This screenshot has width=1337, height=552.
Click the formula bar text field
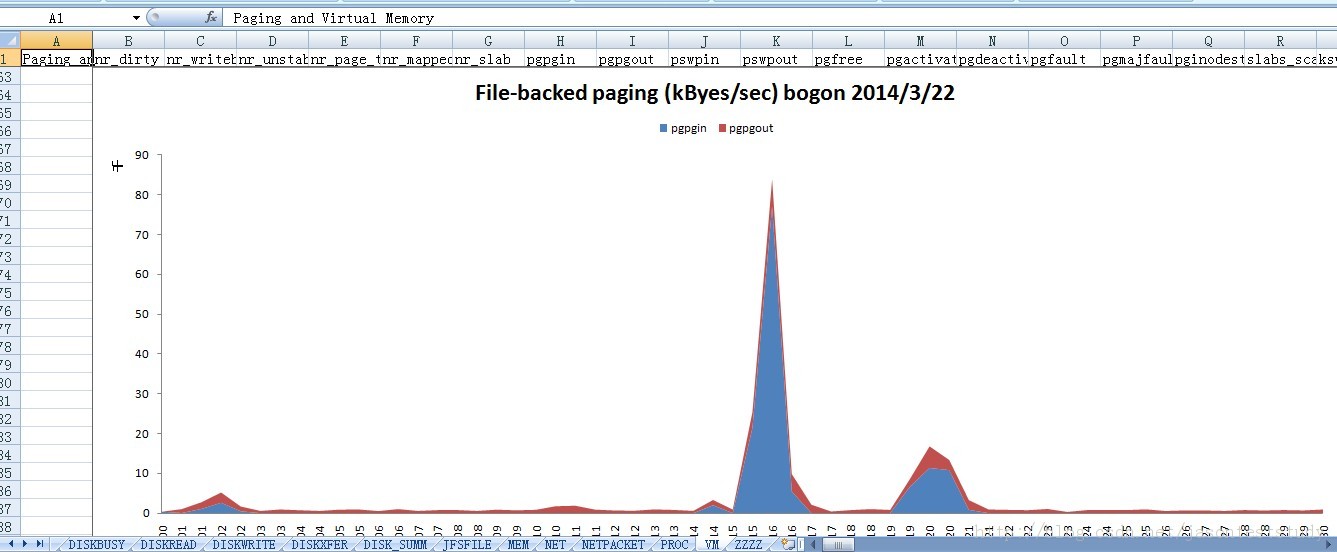tap(700, 18)
